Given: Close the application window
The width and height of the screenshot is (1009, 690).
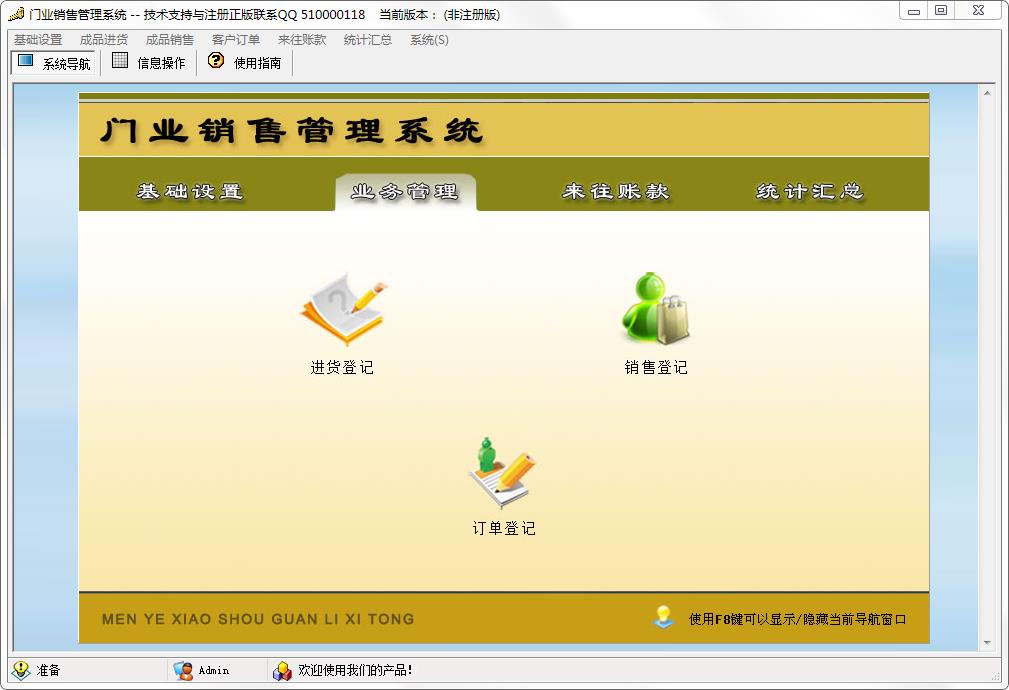Looking at the screenshot, I should point(978,11).
